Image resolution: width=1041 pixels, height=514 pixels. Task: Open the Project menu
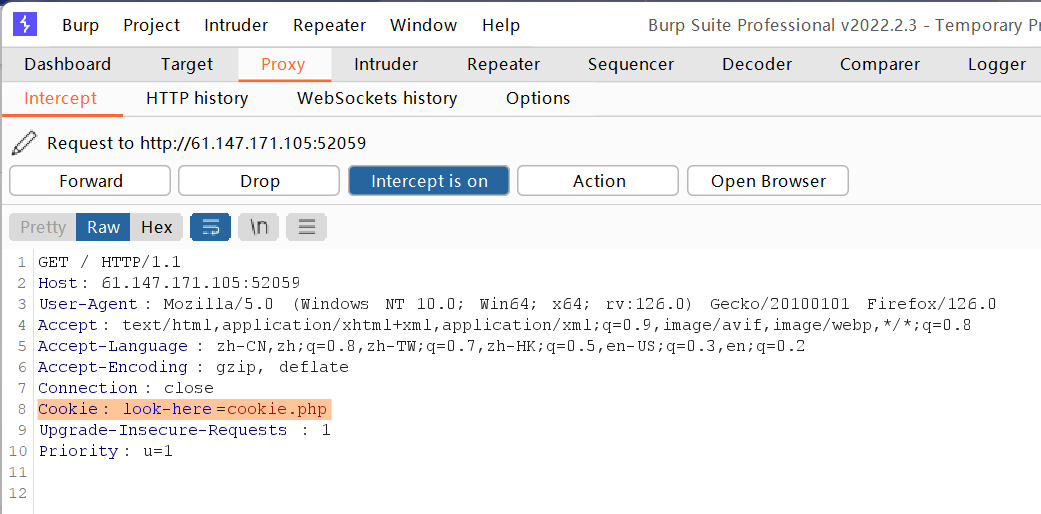(x=151, y=25)
